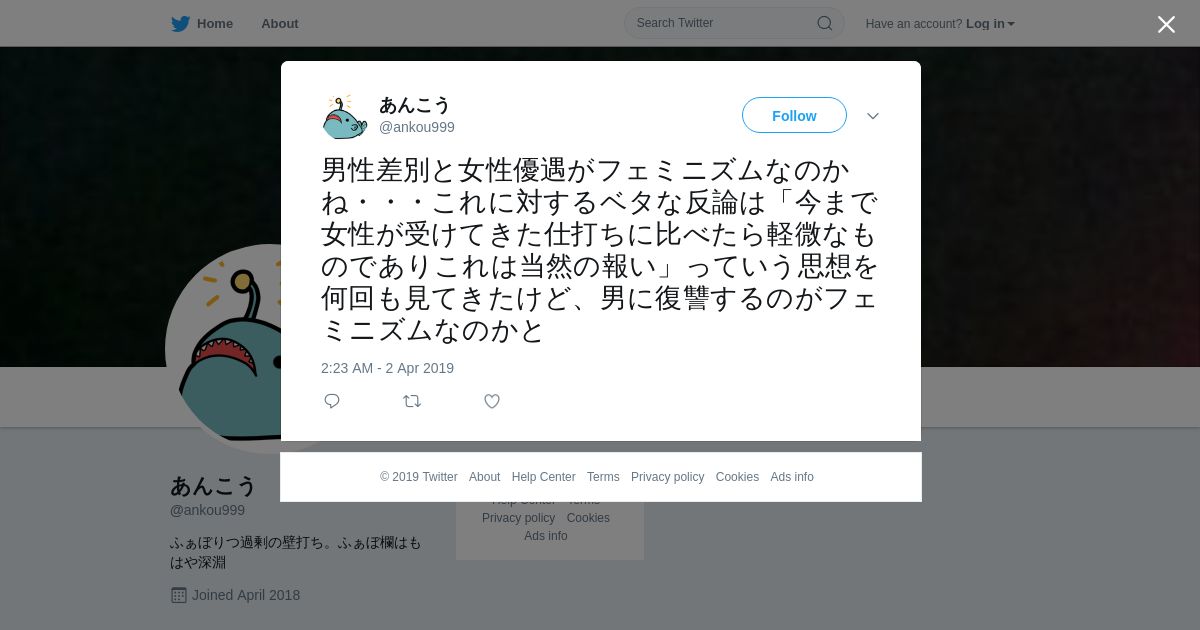The image size is (1200, 630).
Task: Click the Twitter bird logo icon
Action: pyautogui.click(x=180, y=24)
